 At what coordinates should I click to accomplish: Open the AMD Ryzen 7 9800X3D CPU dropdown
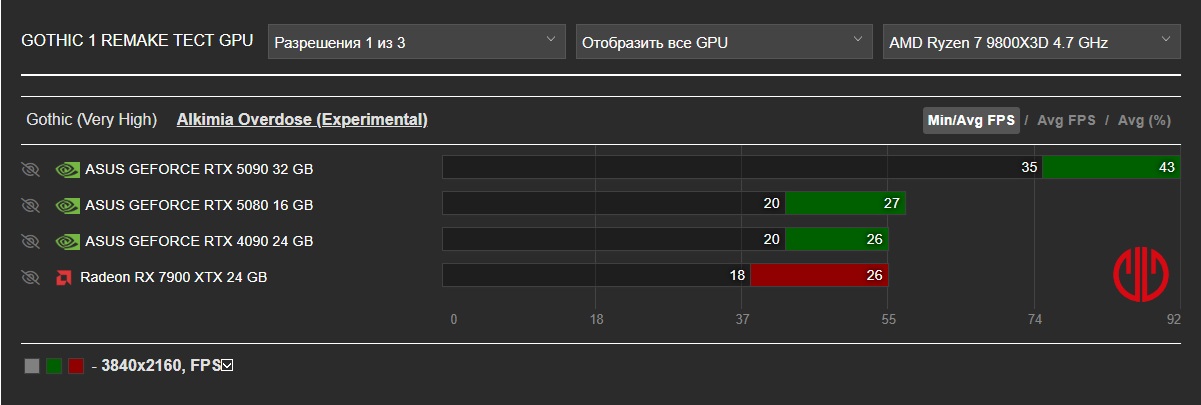click(x=1032, y=42)
